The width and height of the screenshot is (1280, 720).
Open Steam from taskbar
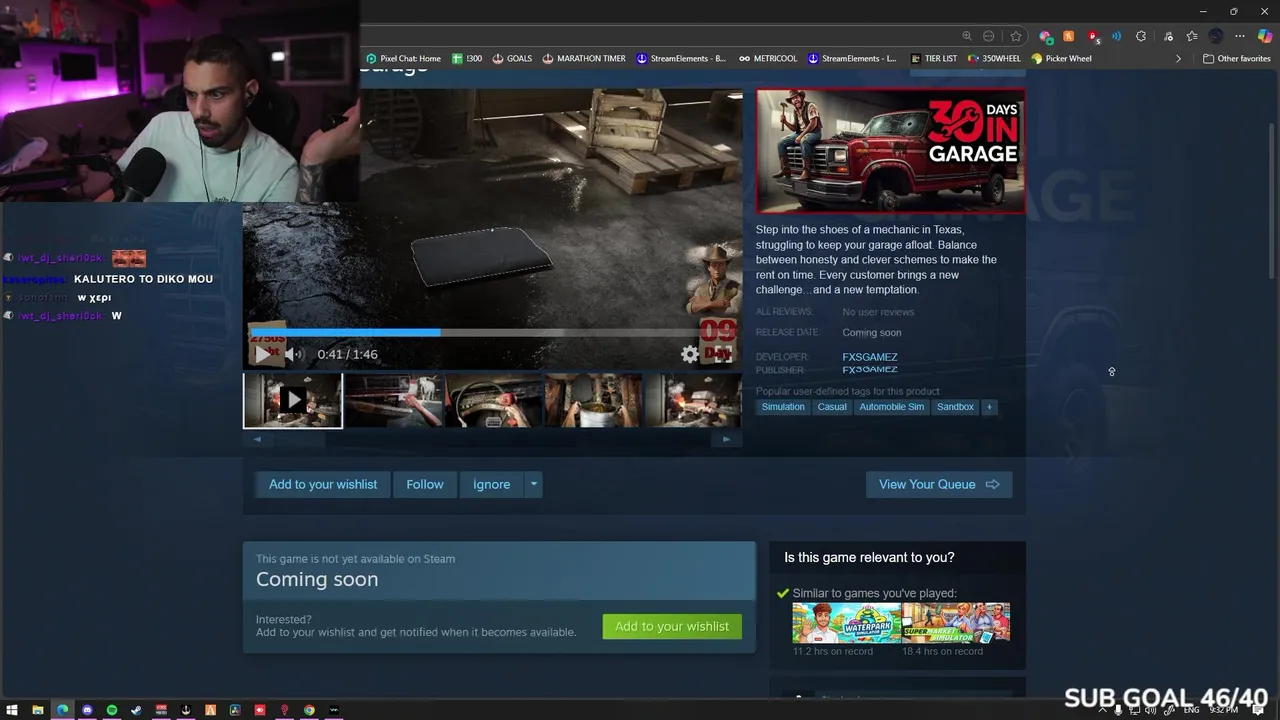tap(137, 710)
